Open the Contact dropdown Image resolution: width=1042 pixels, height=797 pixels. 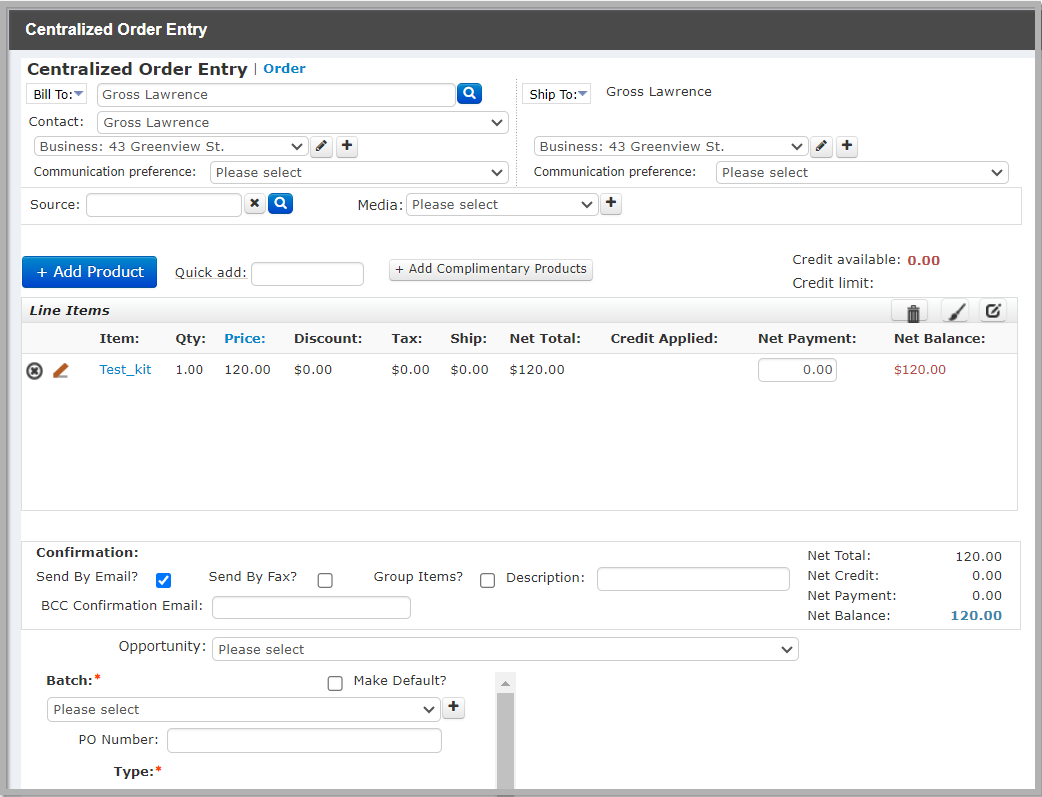[x=303, y=122]
